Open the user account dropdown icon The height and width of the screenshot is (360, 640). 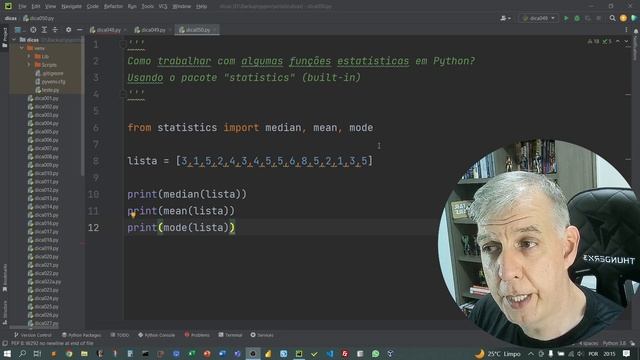[505, 18]
